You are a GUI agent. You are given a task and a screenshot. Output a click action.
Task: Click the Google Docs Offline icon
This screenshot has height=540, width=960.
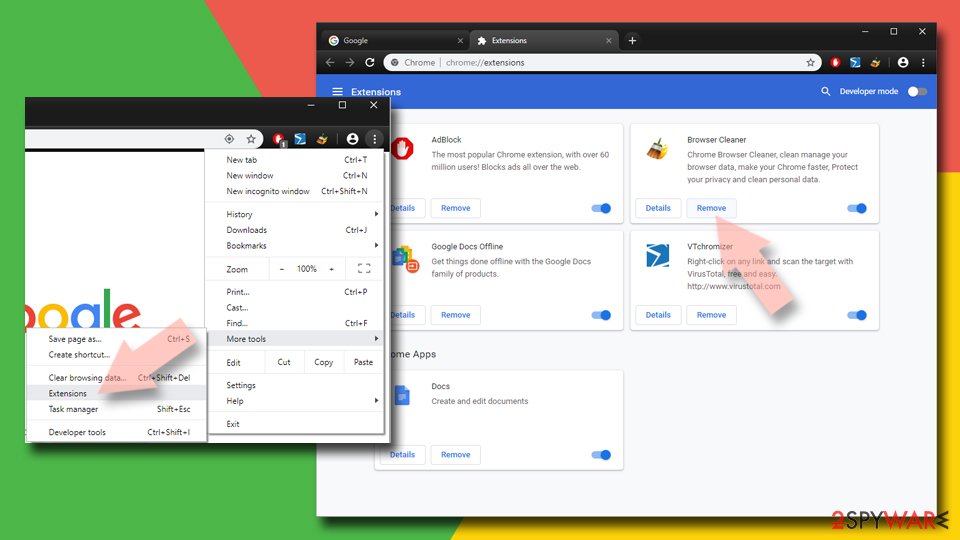(405, 258)
